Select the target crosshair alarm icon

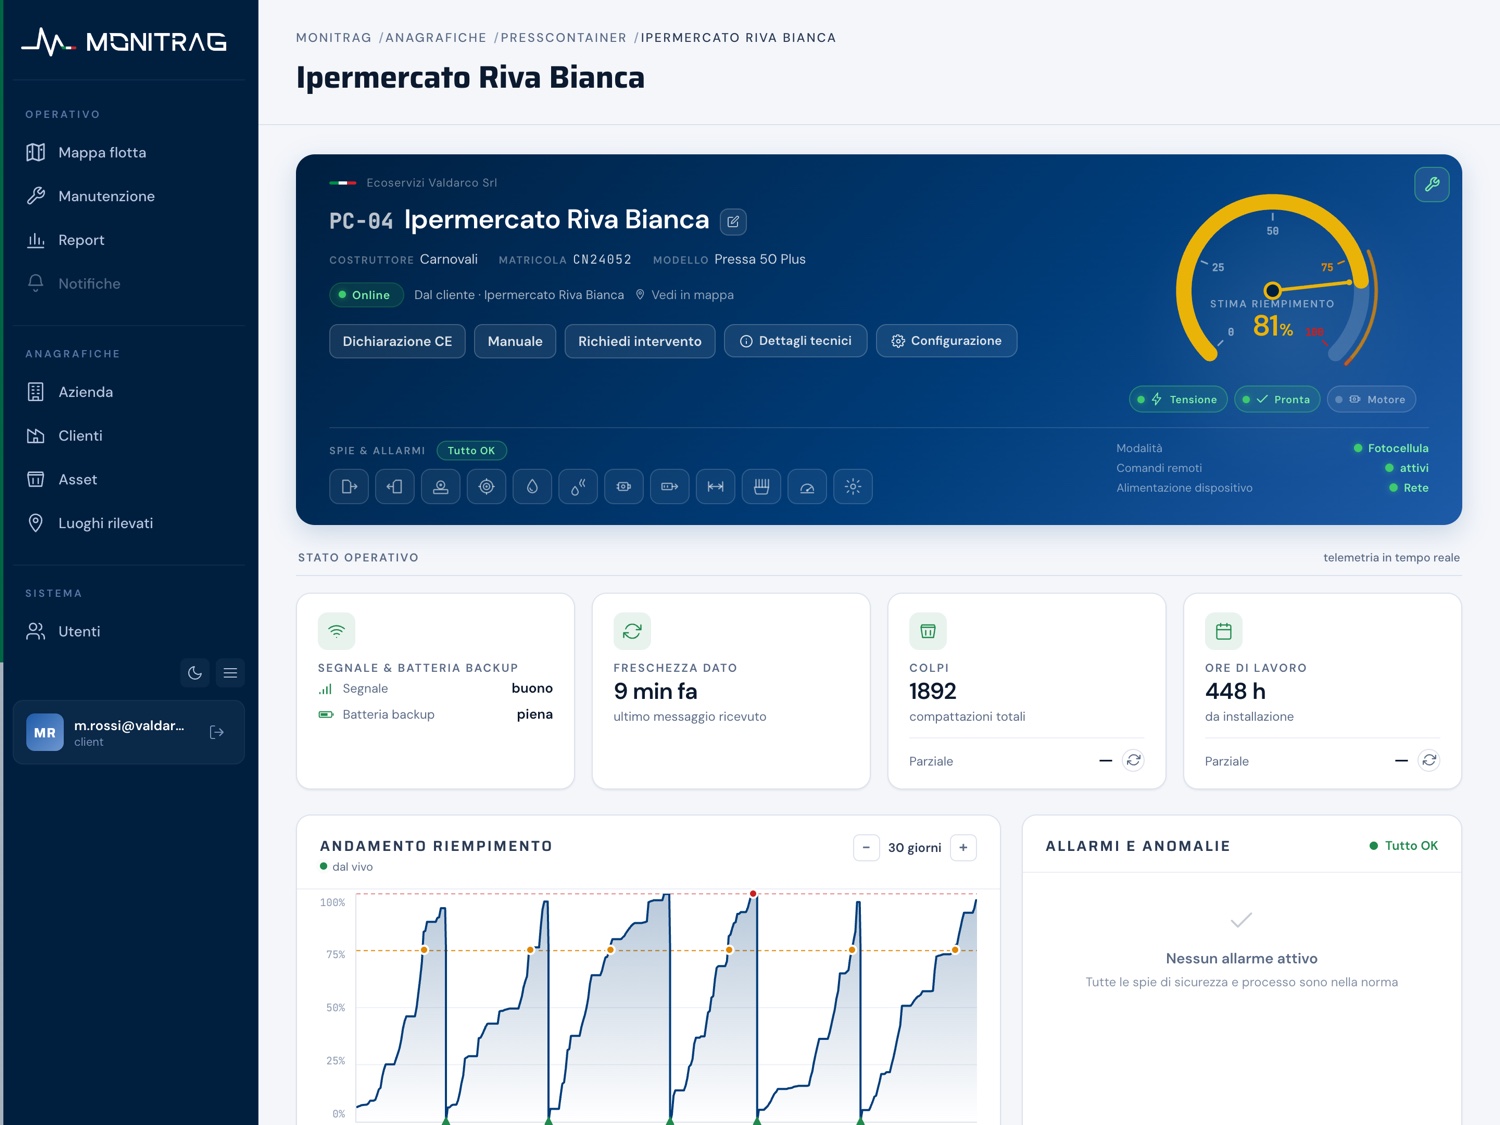point(486,487)
